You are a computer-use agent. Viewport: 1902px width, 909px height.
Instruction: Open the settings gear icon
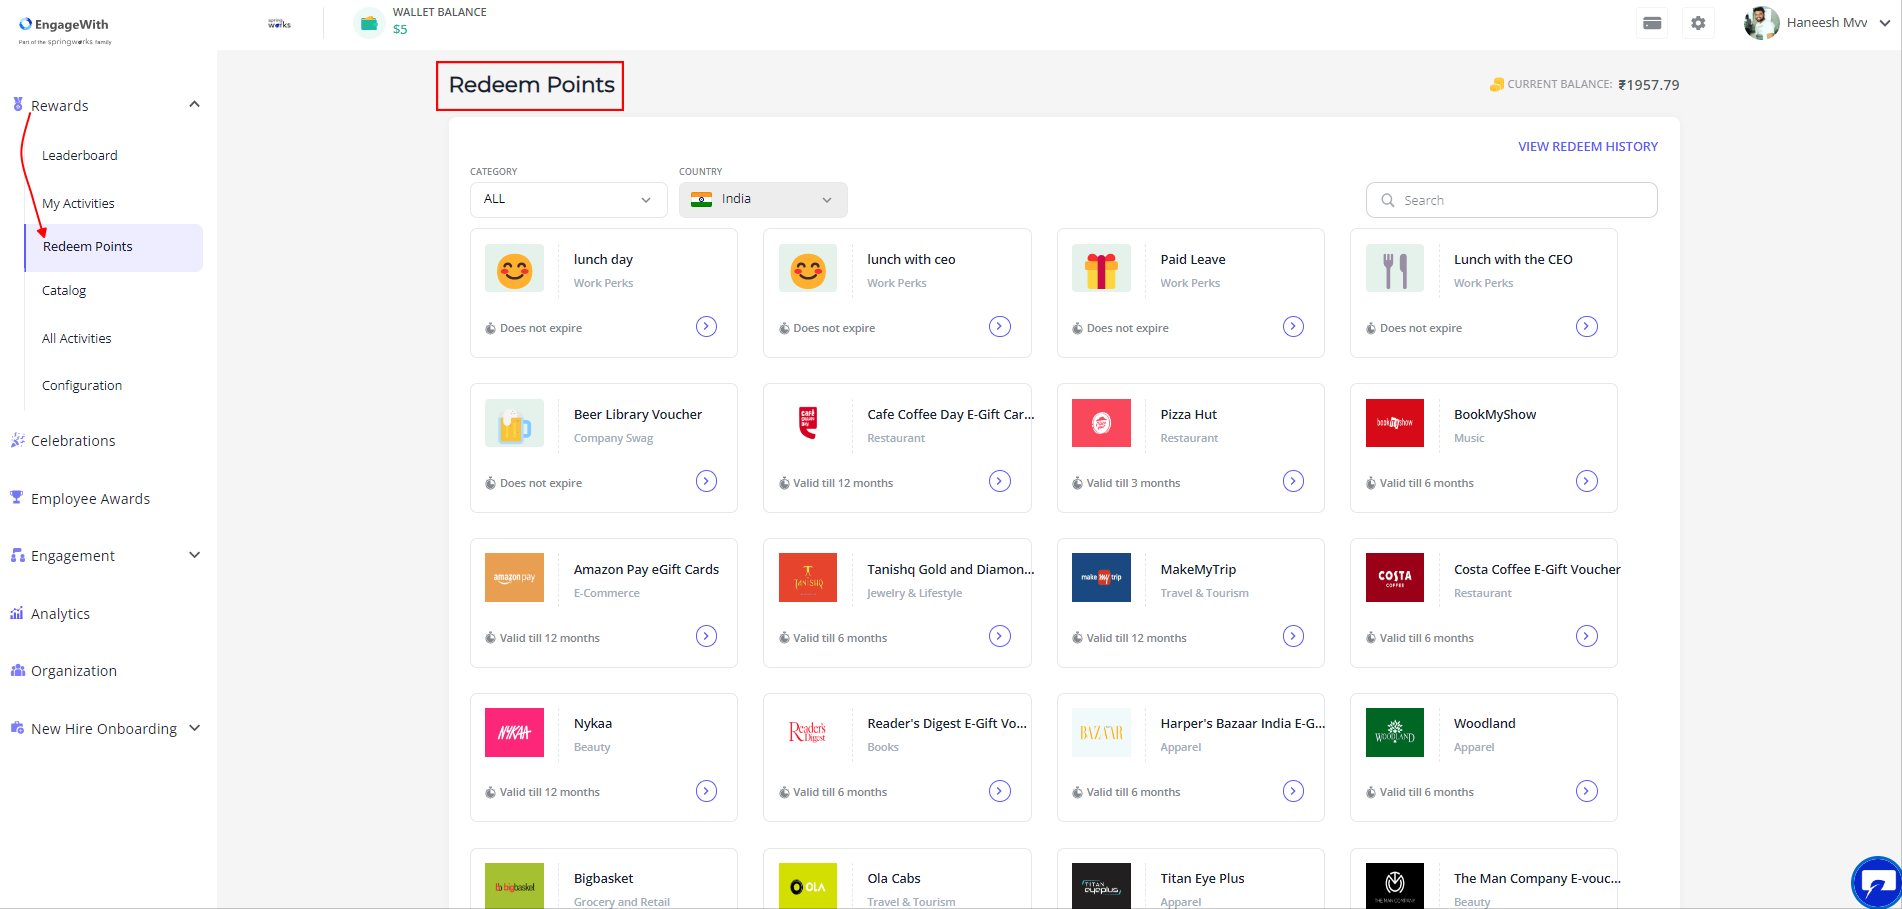tap(1698, 22)
